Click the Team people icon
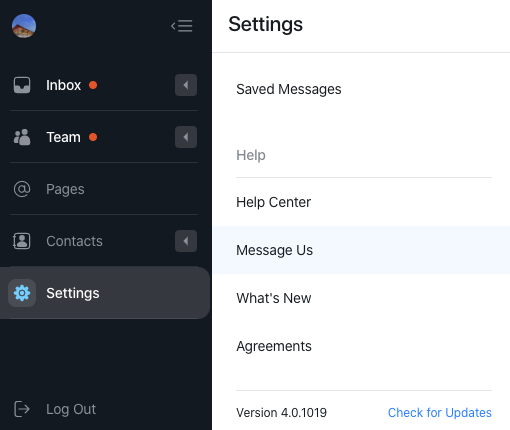Screen dimensions: 510x430 coord(22,137)
